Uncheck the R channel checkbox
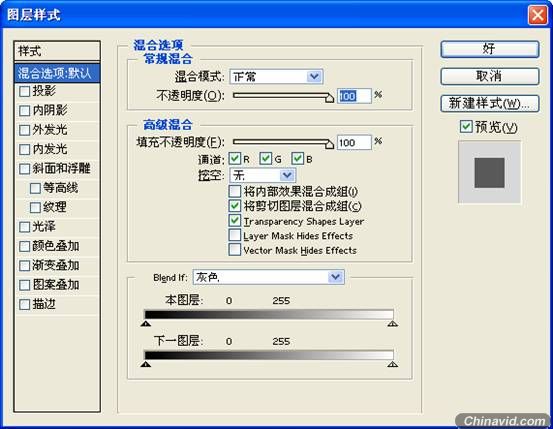The height and width of the screenshot is (429, 553). [235, 159]
